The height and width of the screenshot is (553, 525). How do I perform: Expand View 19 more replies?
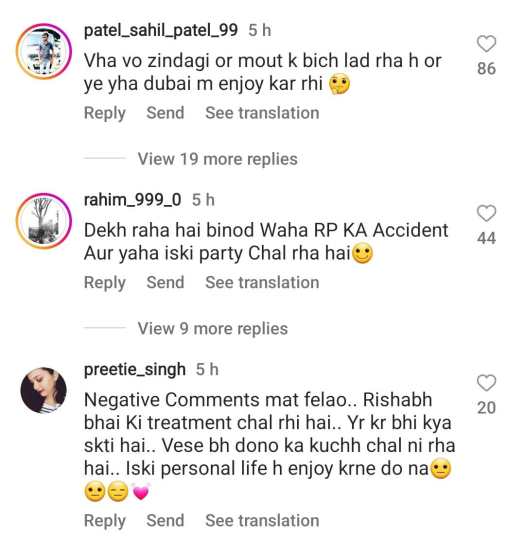pyautogui.click(x=218, y=159)
